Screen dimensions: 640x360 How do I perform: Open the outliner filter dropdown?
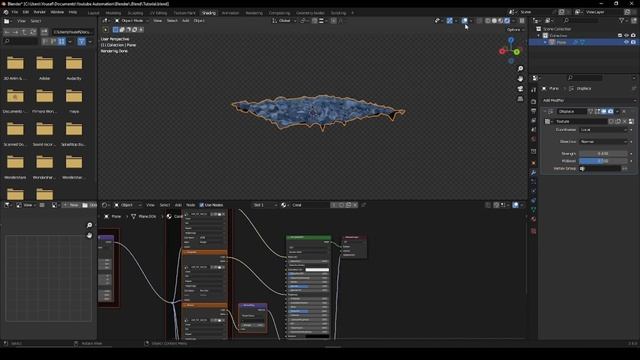623,21
